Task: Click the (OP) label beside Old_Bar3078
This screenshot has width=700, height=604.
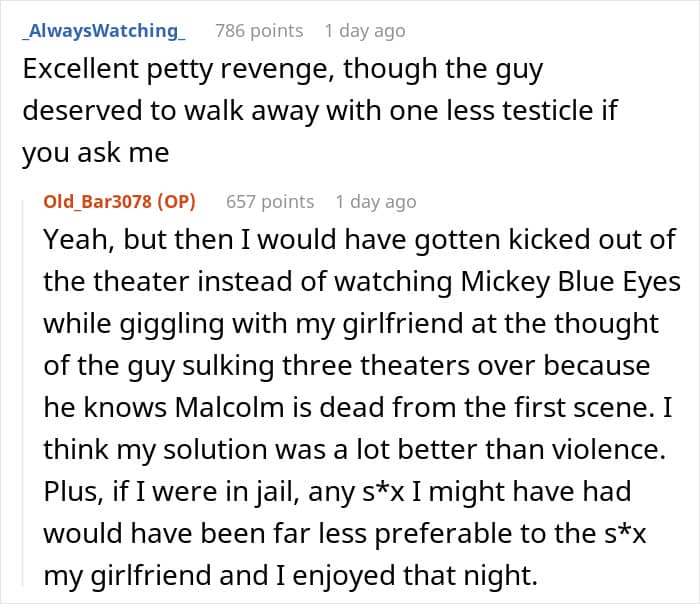Action: [173, 202]
